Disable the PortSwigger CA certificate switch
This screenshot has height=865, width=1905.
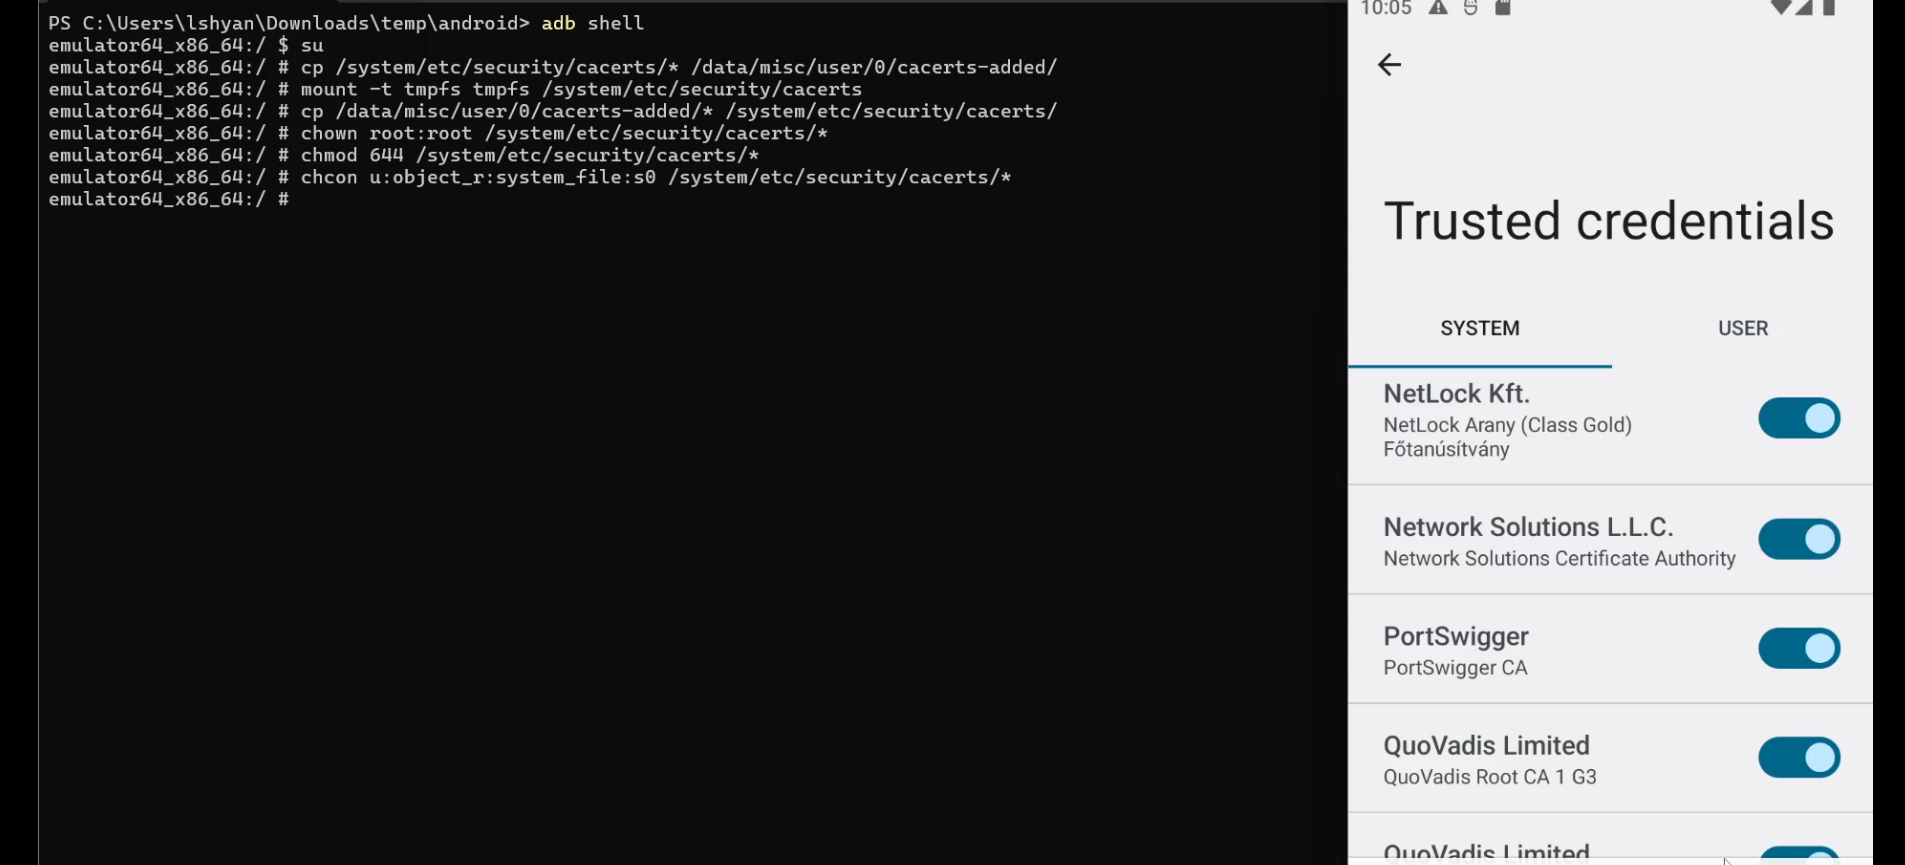point(1798,648)
